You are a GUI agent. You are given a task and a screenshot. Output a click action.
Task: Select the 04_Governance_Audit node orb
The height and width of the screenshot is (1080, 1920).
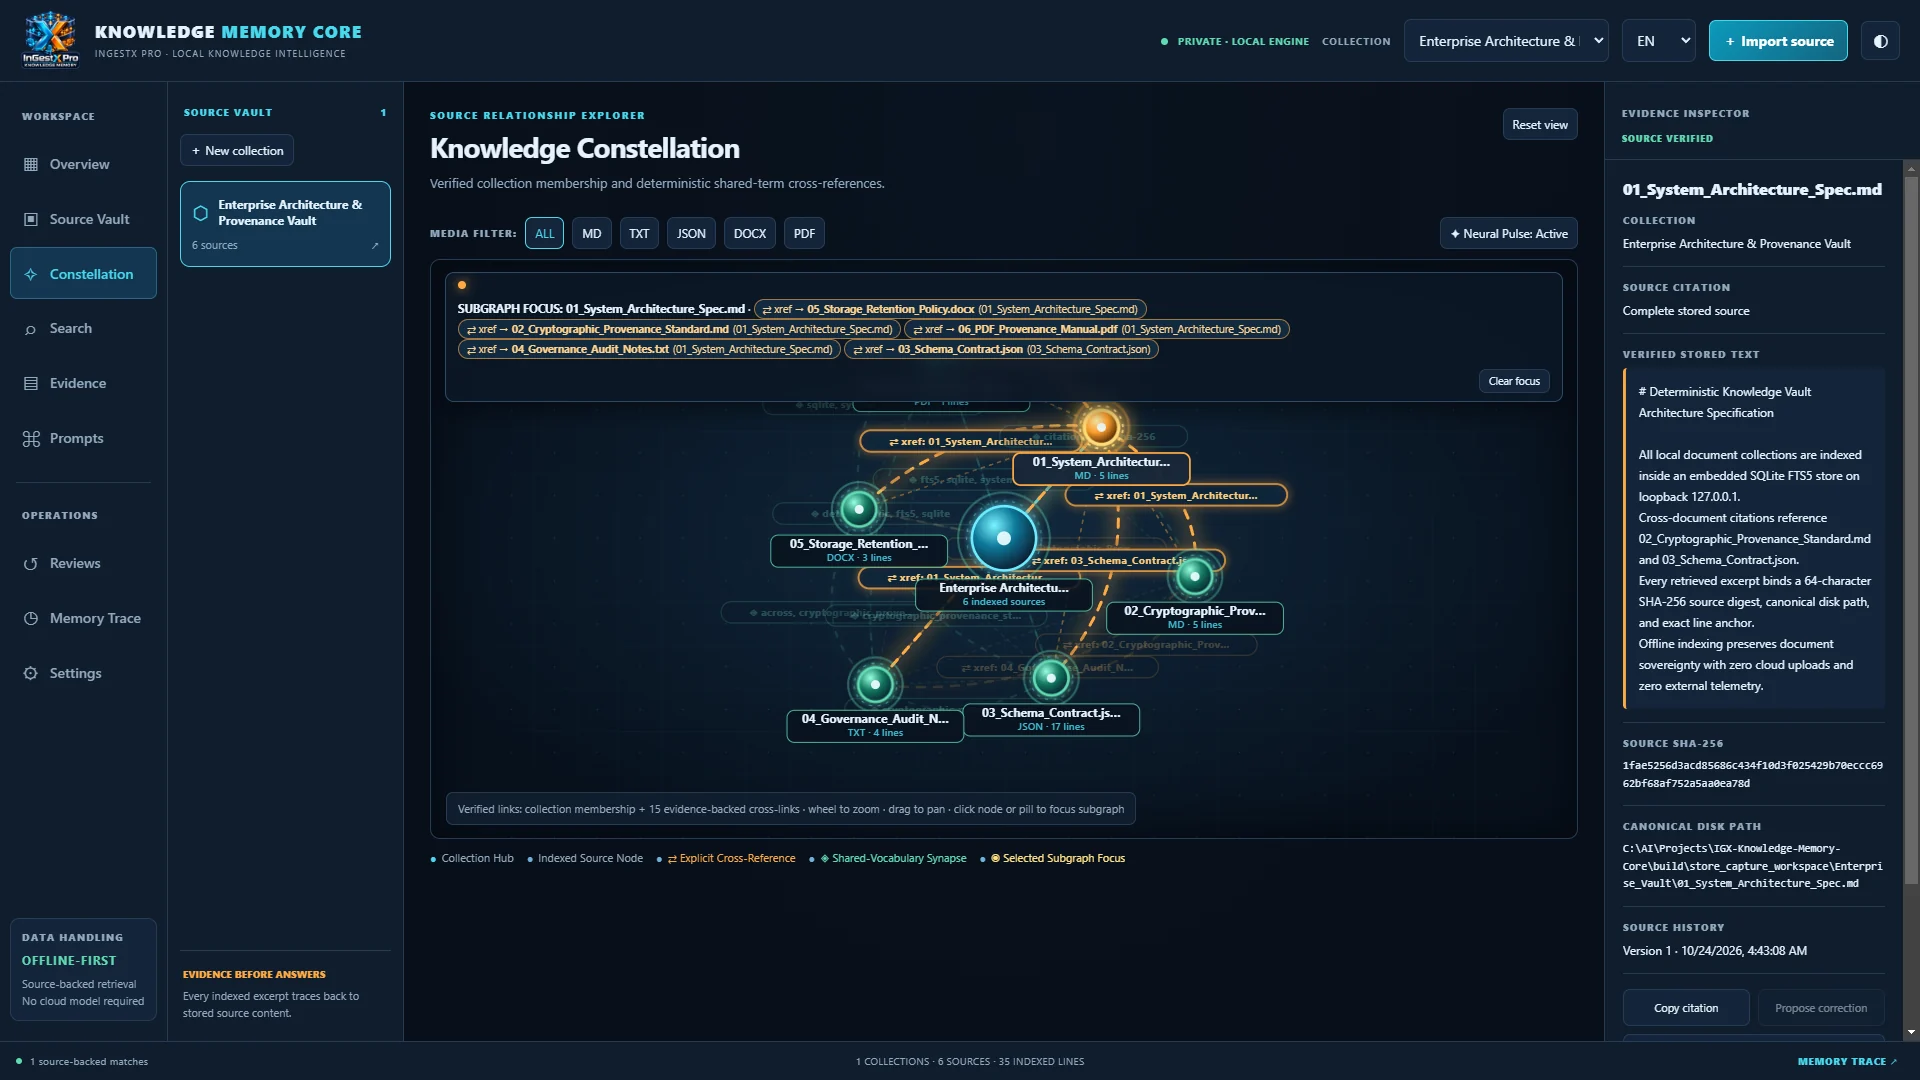pyautogui.click(x=875, y=684)
